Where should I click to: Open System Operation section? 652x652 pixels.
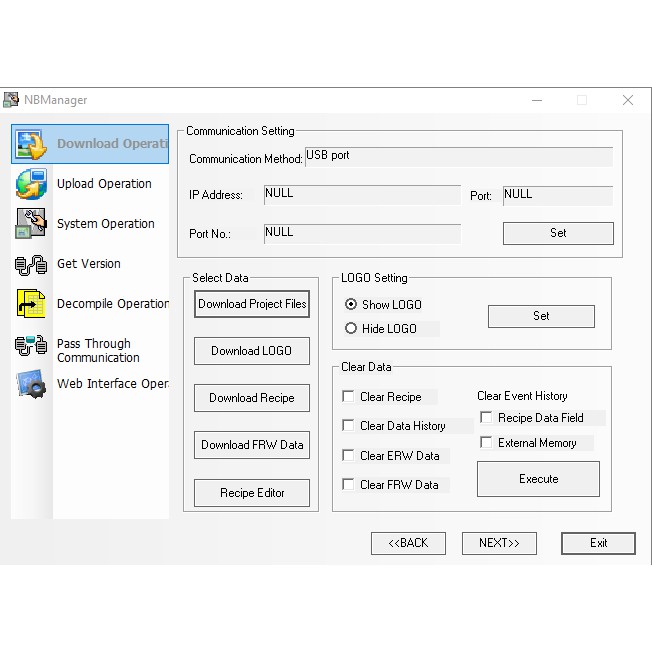[x=106, y=224]
